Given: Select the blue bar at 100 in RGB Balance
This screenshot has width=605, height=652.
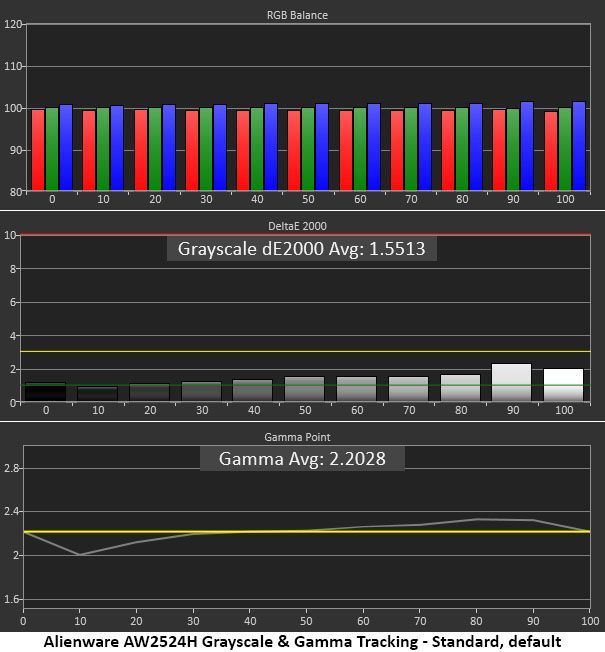Looking at the screenshot, I should pyautogui.click(x=579, y=146).
